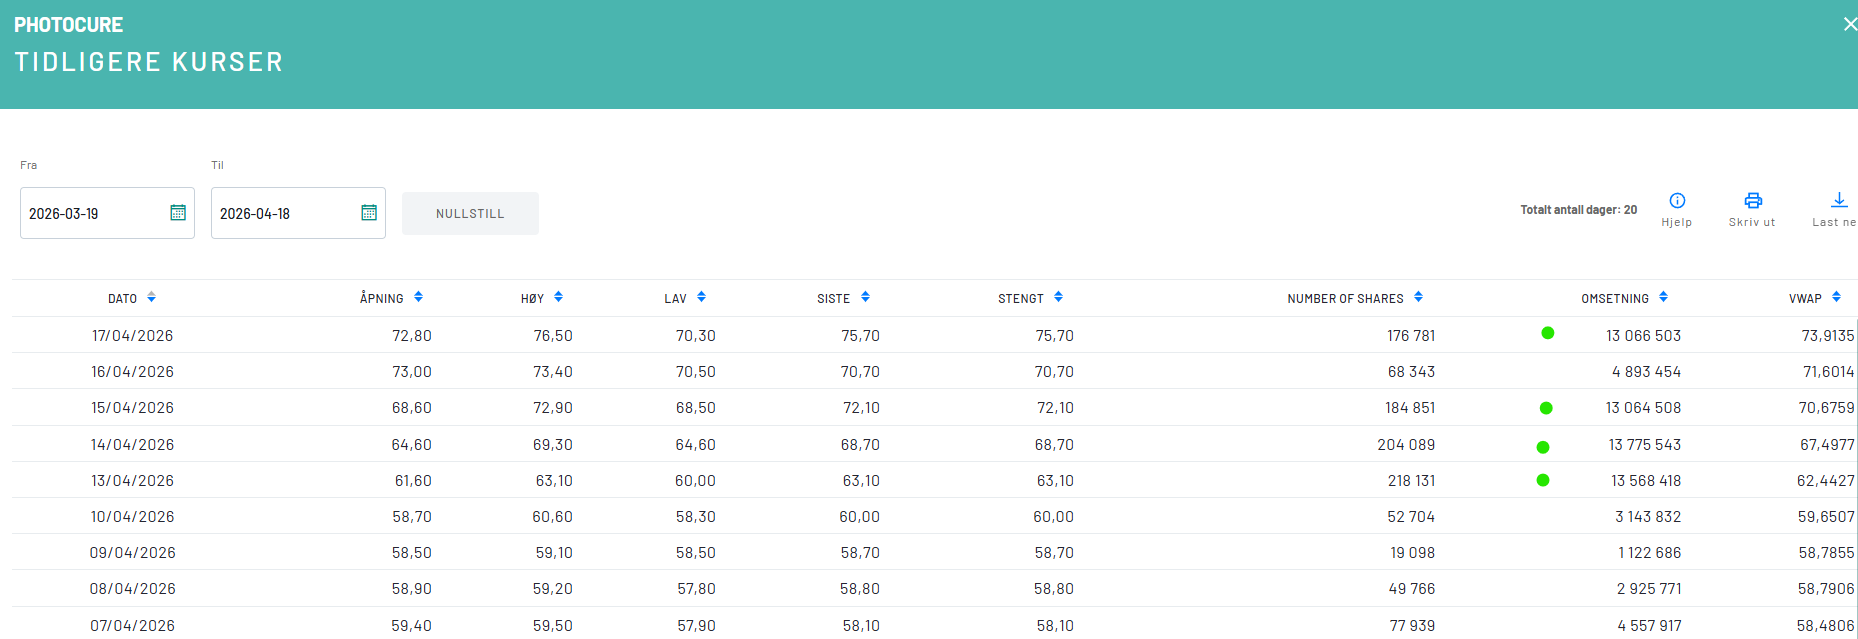This screenshot has width=1858, height=639.
Task: Click the Til date field 2026-04-18
Action: pos(280,214)
